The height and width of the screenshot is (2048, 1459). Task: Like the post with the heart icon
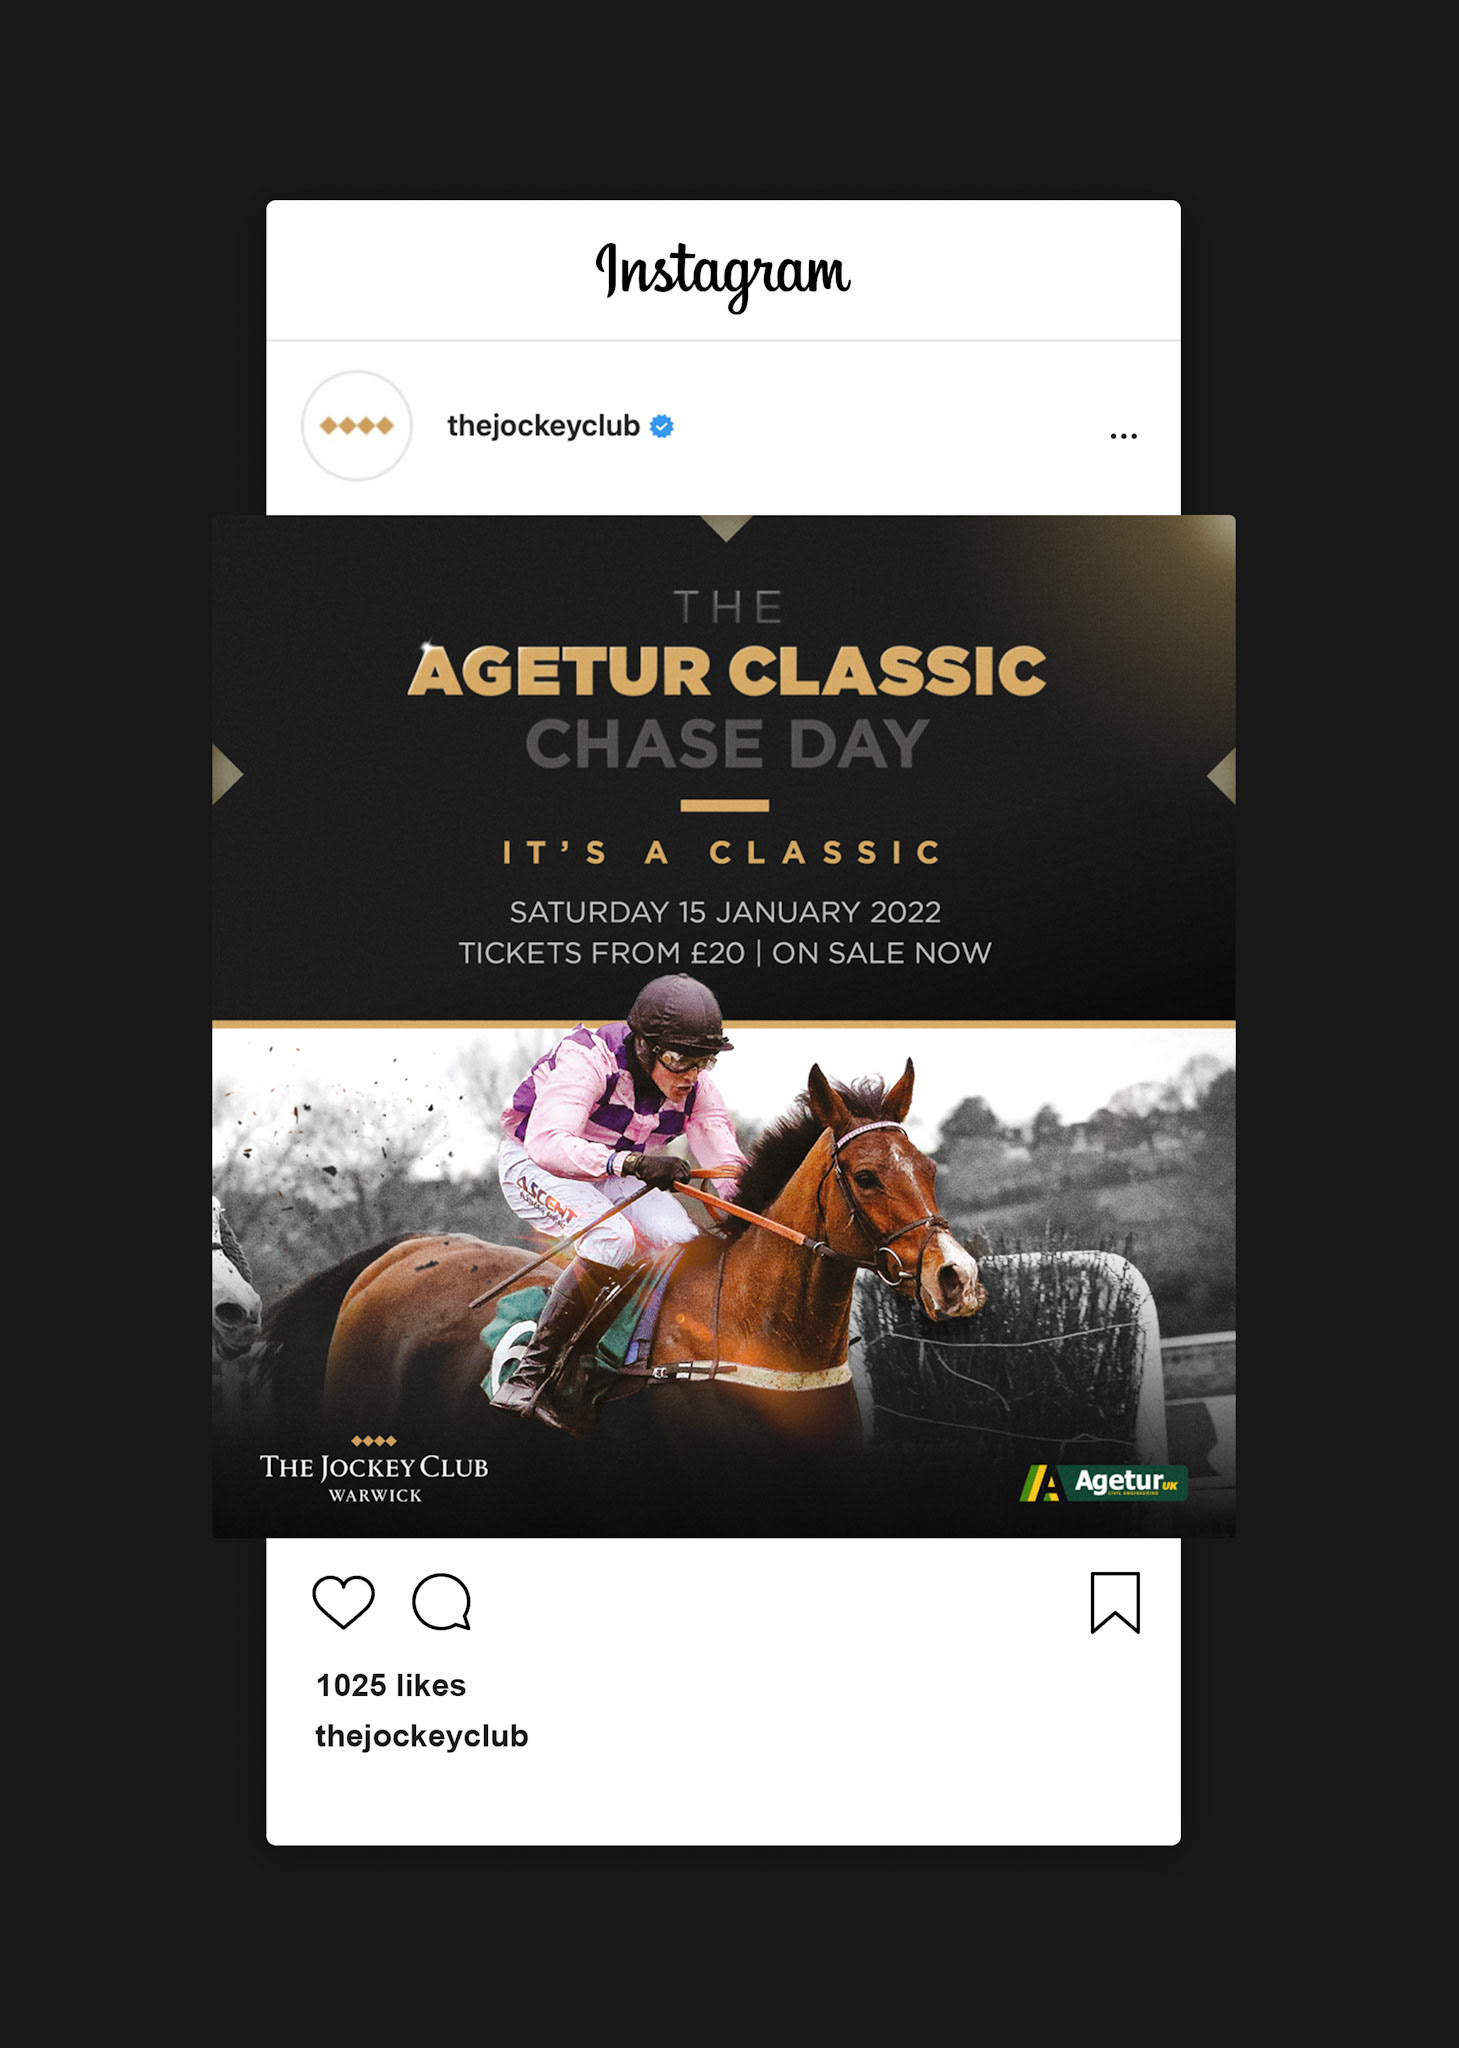click(x=343, y=1601)
